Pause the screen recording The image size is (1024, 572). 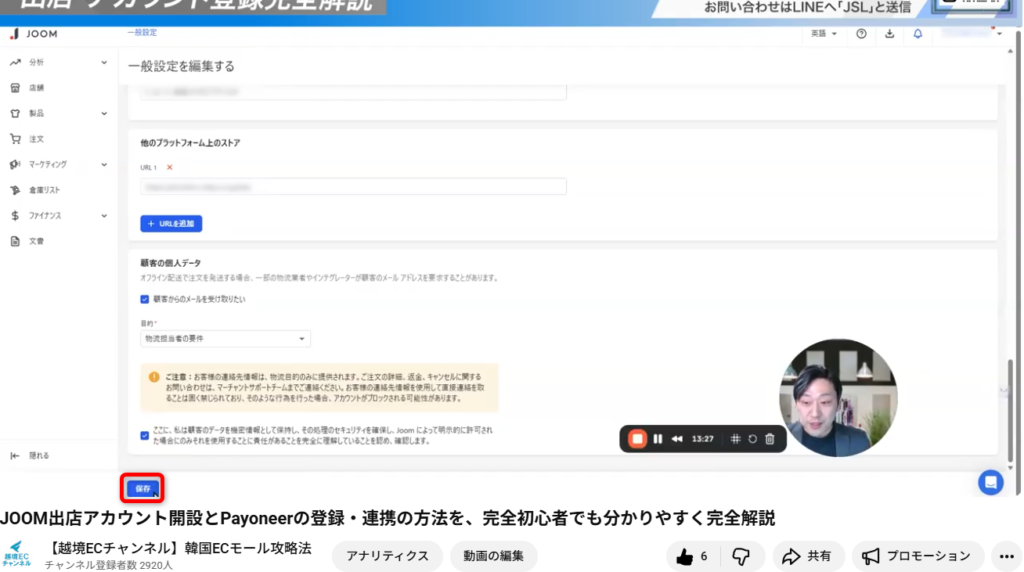click(658, 438)
